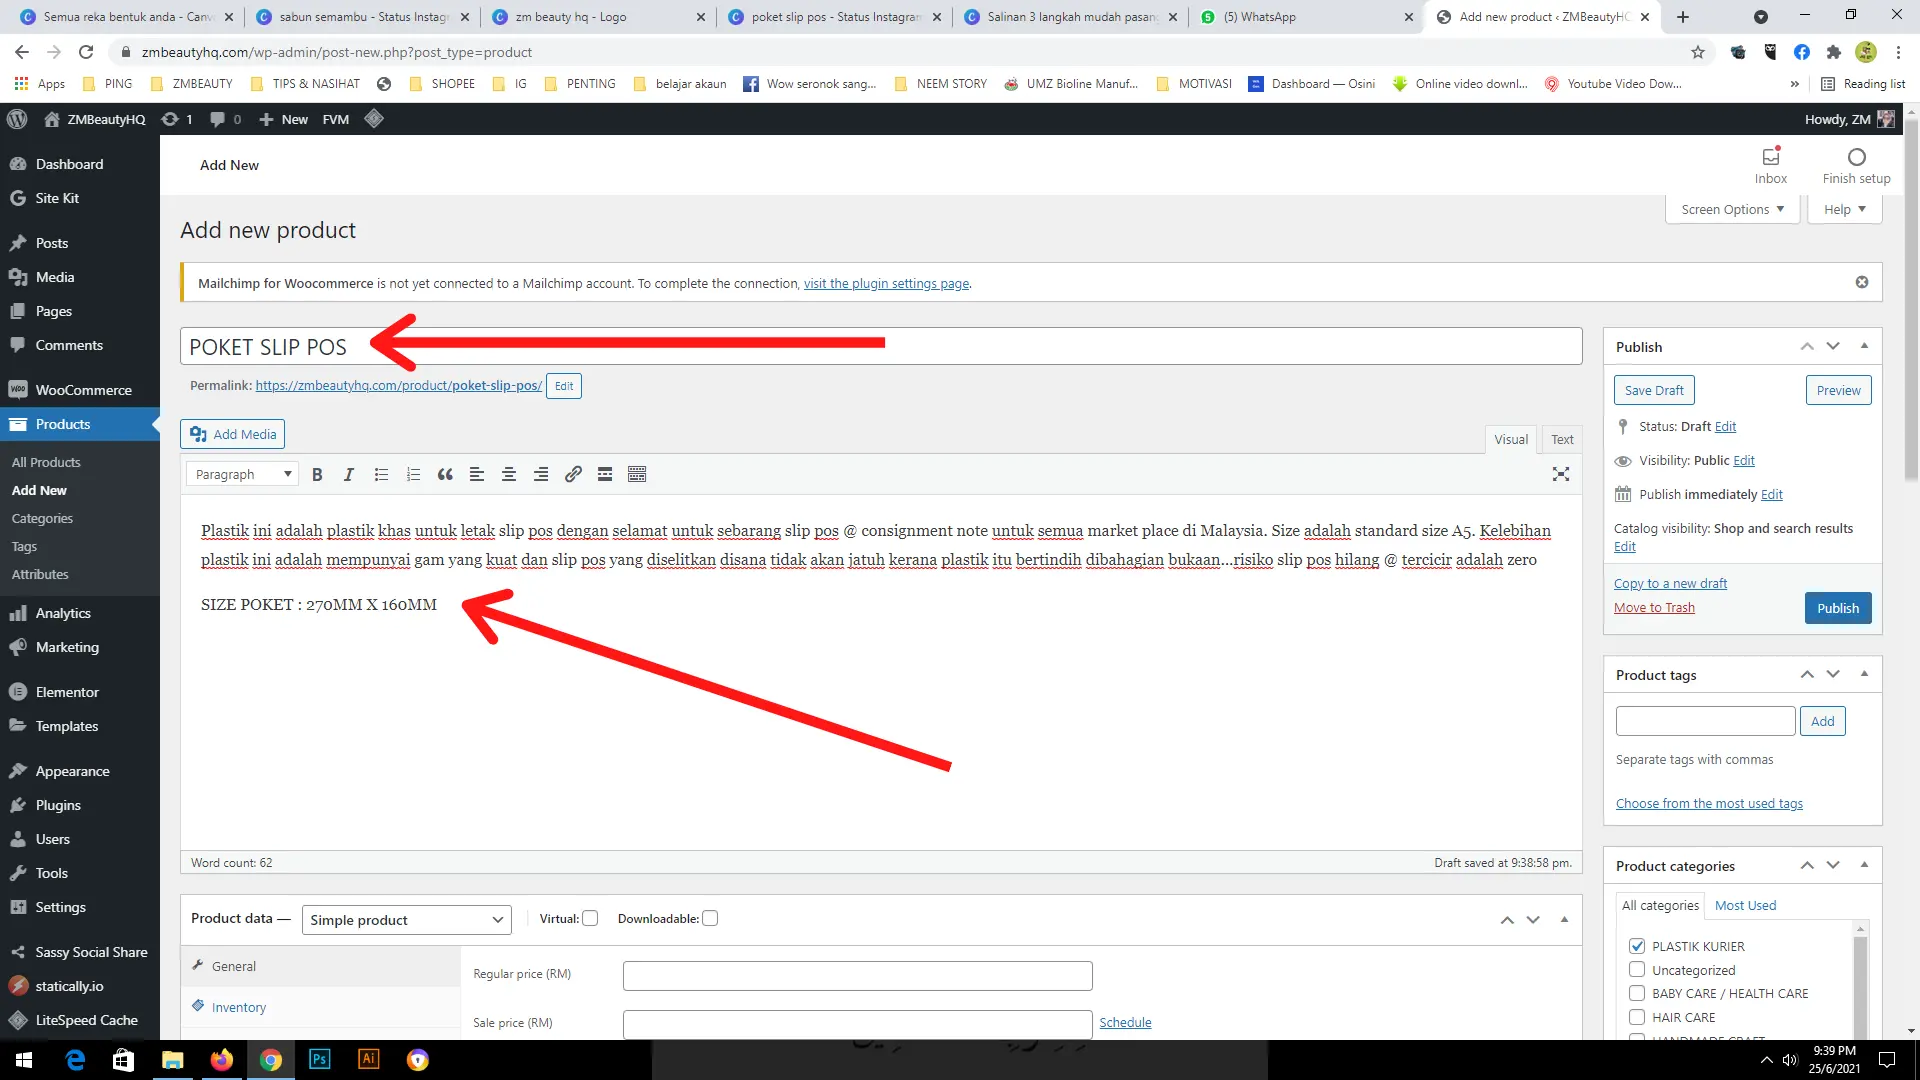
Task: Switch to the Text editor tab
Action: [1562, 440]
